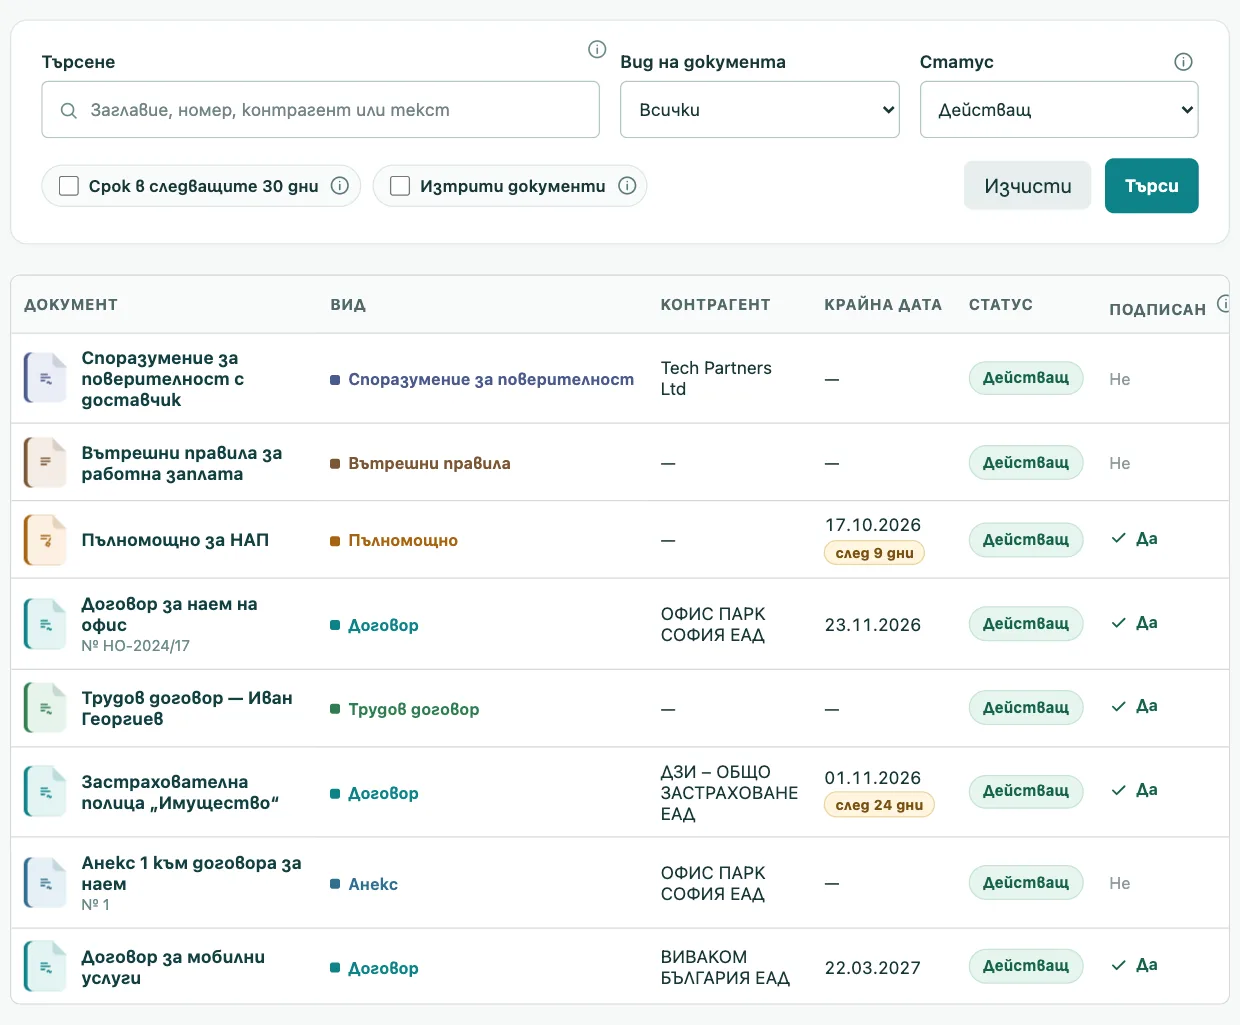Click document icon for Застрахователна полица

click(x=45, y=792)
